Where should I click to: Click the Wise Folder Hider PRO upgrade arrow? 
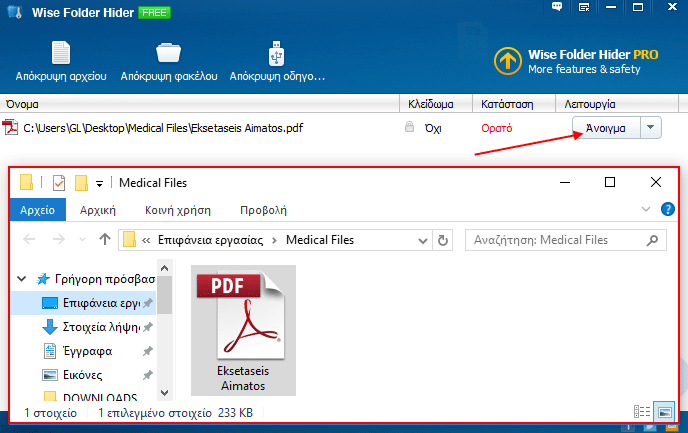click(509, 61)
